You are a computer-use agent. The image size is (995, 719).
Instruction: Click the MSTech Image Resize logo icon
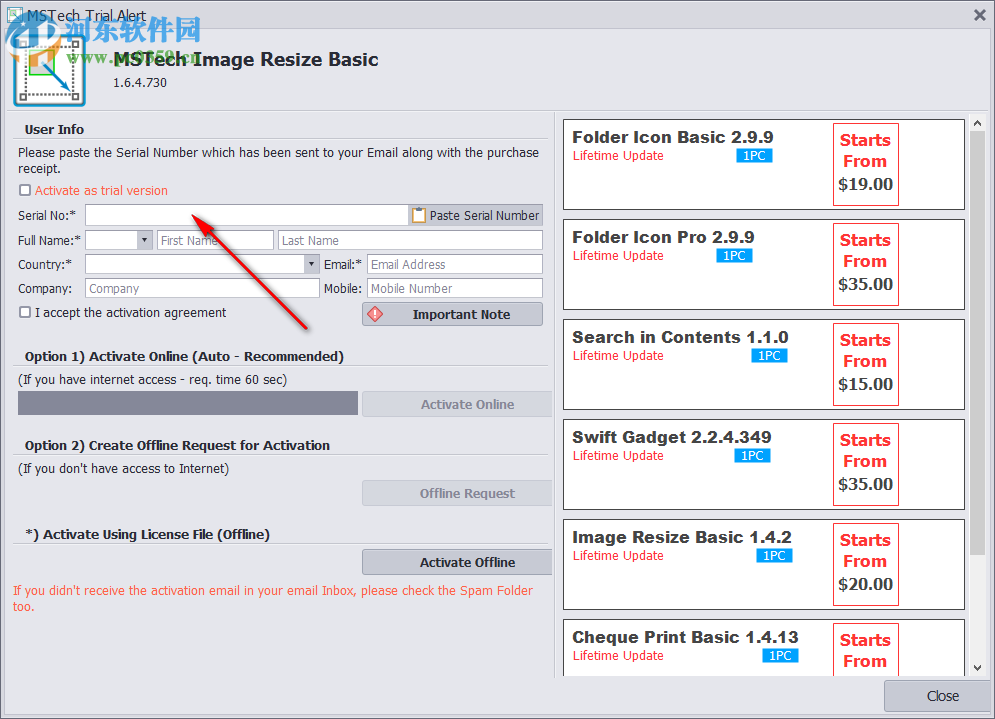(x=49, y=71)
